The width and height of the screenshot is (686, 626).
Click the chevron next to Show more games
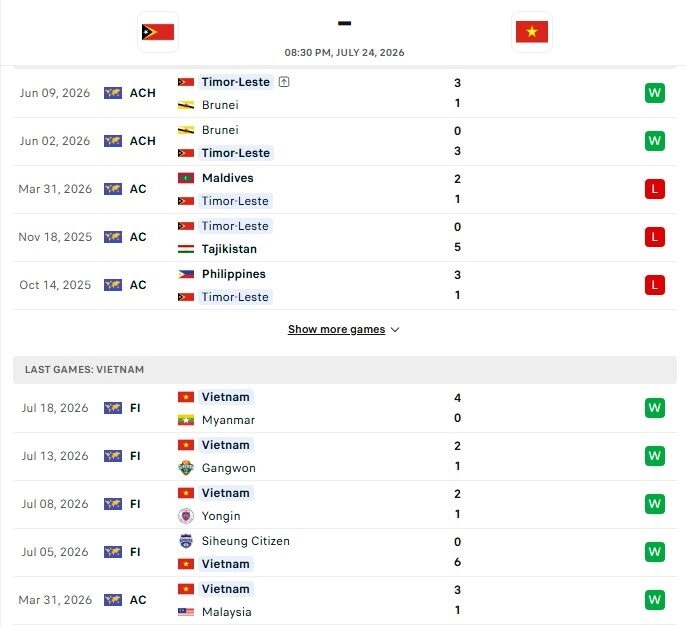tap(395, 330)
